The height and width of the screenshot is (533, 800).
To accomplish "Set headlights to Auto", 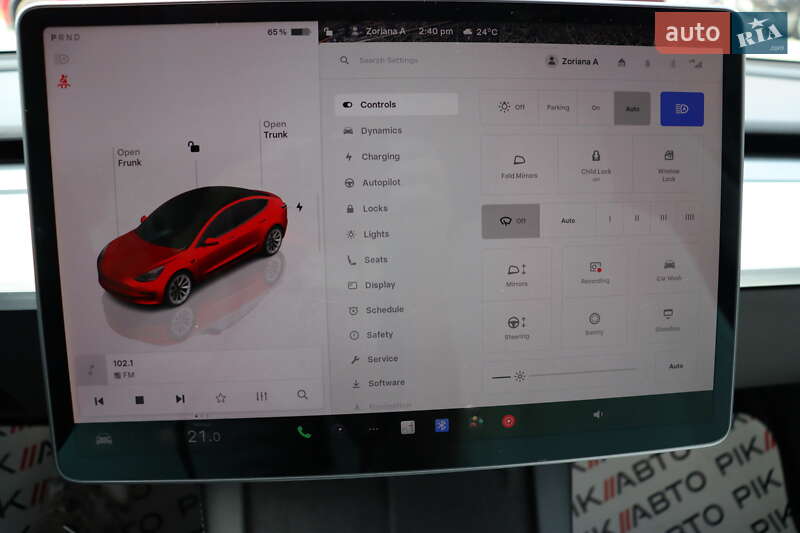I will pos(632,109).
